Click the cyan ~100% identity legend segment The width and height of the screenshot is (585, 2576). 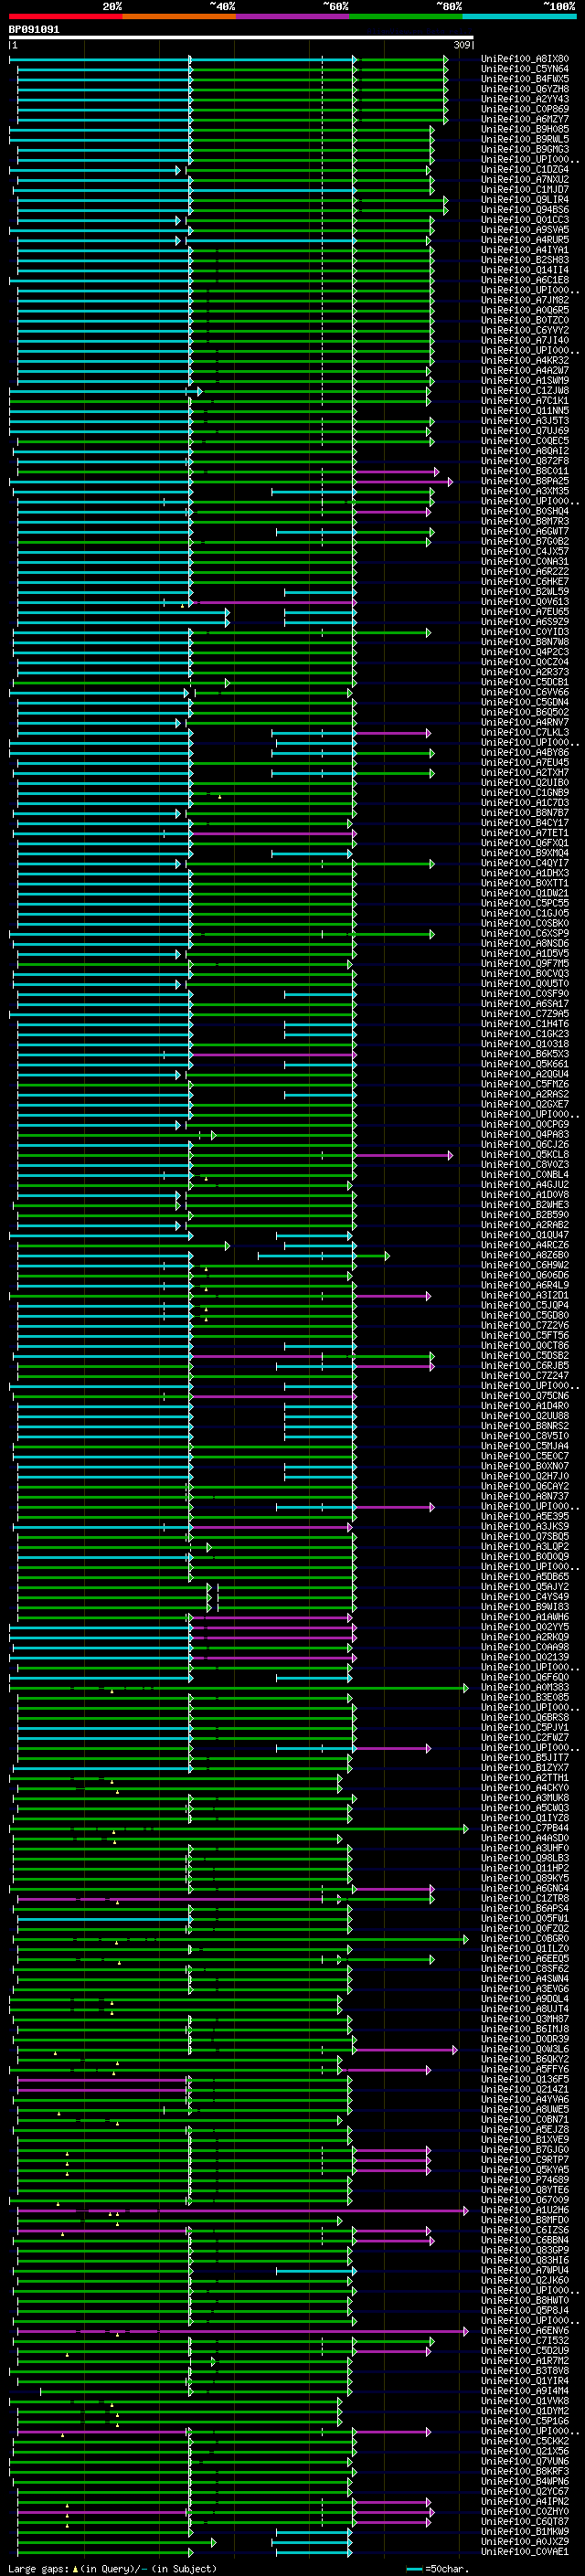(x=519, y=16)
